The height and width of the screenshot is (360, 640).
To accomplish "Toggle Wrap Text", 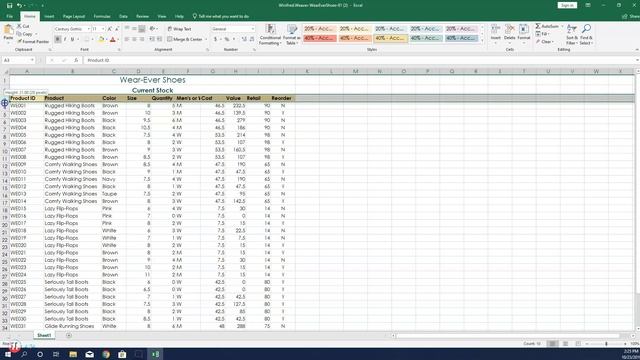I will point(179,29).
